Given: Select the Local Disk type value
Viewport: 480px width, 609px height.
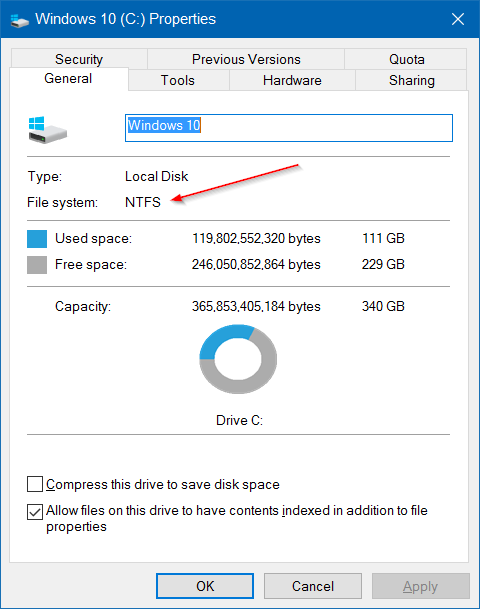Looking at the screenshot, I should 157,176.
